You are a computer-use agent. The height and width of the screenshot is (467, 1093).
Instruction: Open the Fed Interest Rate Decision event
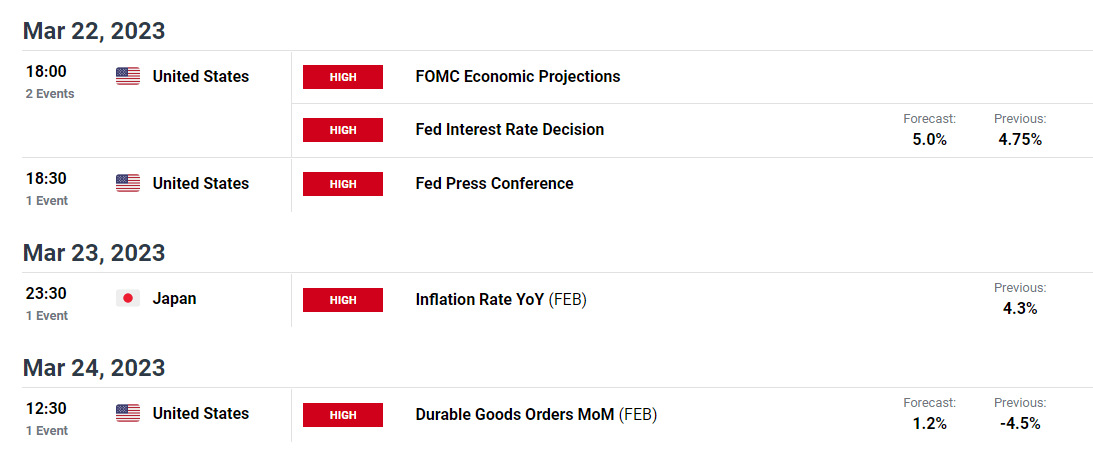[510, 129]
